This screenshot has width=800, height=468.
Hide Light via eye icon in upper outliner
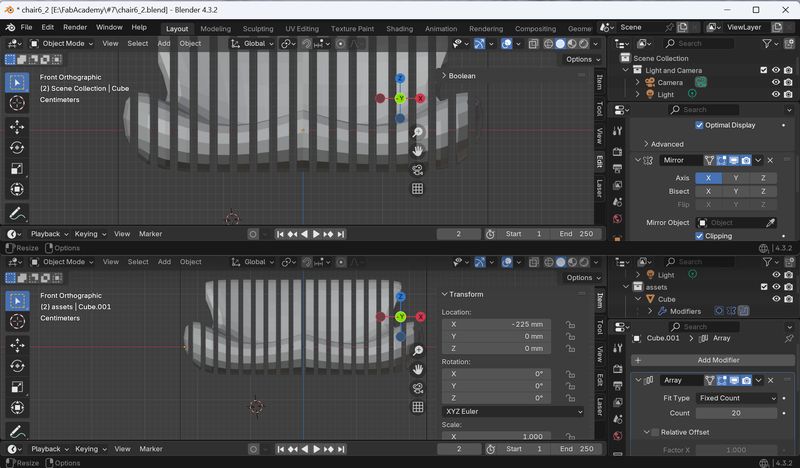(x=776, y=94)
